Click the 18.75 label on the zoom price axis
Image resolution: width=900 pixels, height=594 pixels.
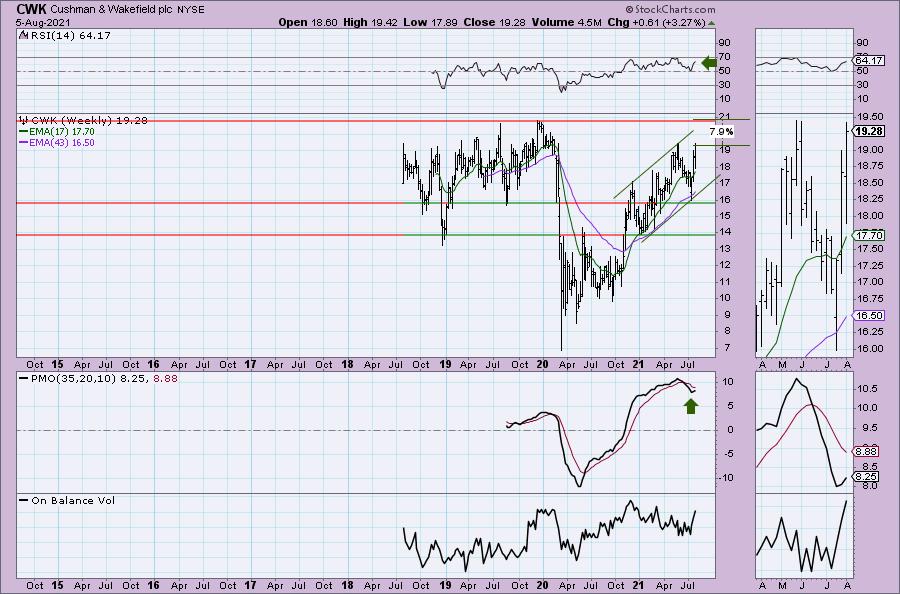(x=869, y=166)
